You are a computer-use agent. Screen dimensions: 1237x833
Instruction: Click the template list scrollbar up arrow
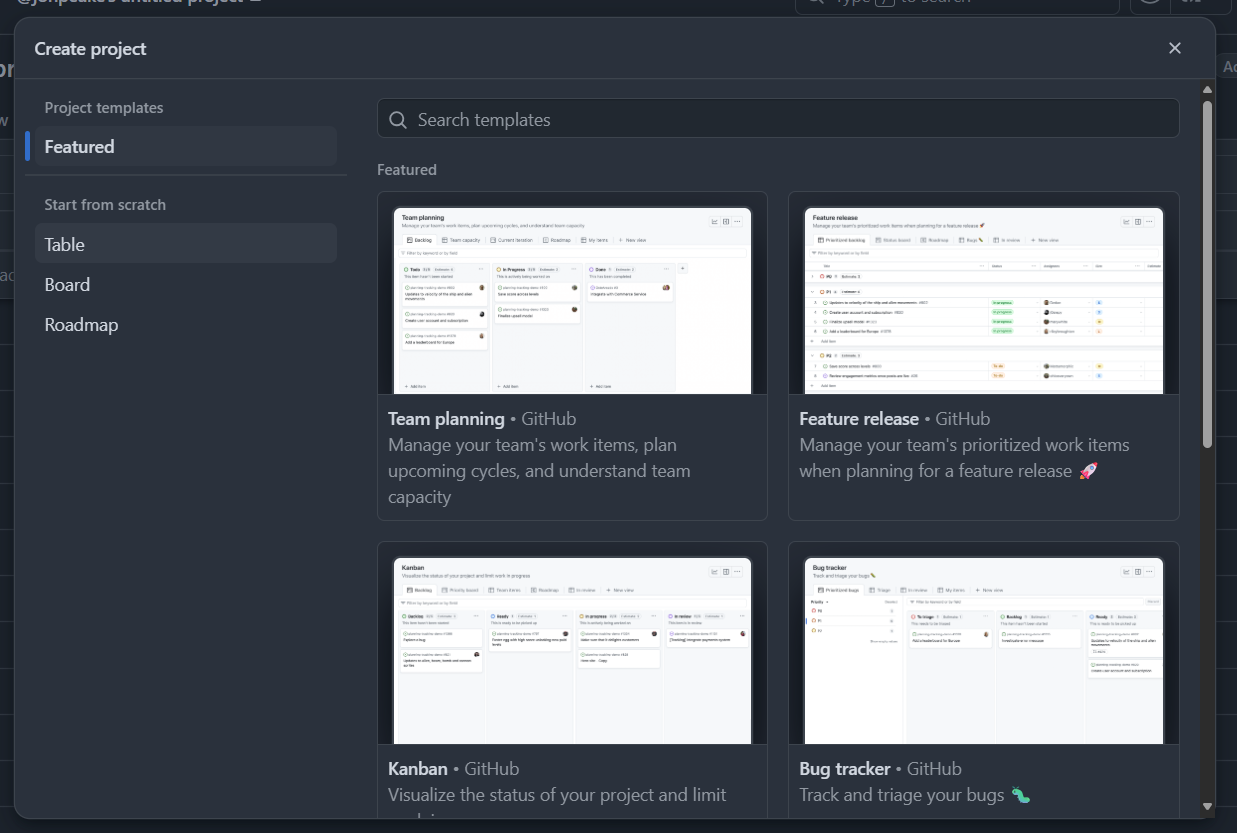tap(1207, 90)
